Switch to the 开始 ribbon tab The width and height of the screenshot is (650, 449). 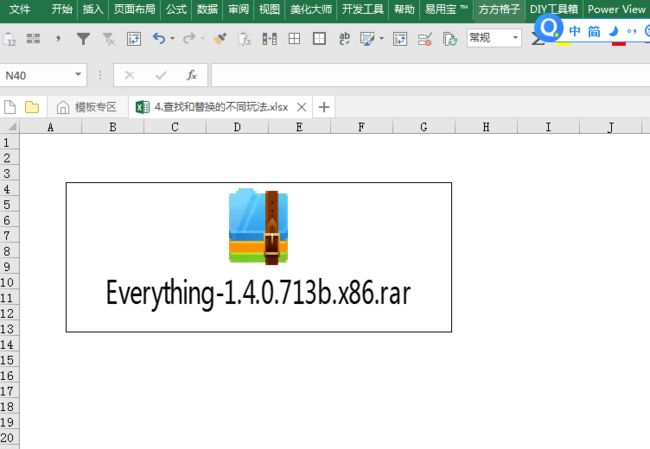tap(62, 9)
